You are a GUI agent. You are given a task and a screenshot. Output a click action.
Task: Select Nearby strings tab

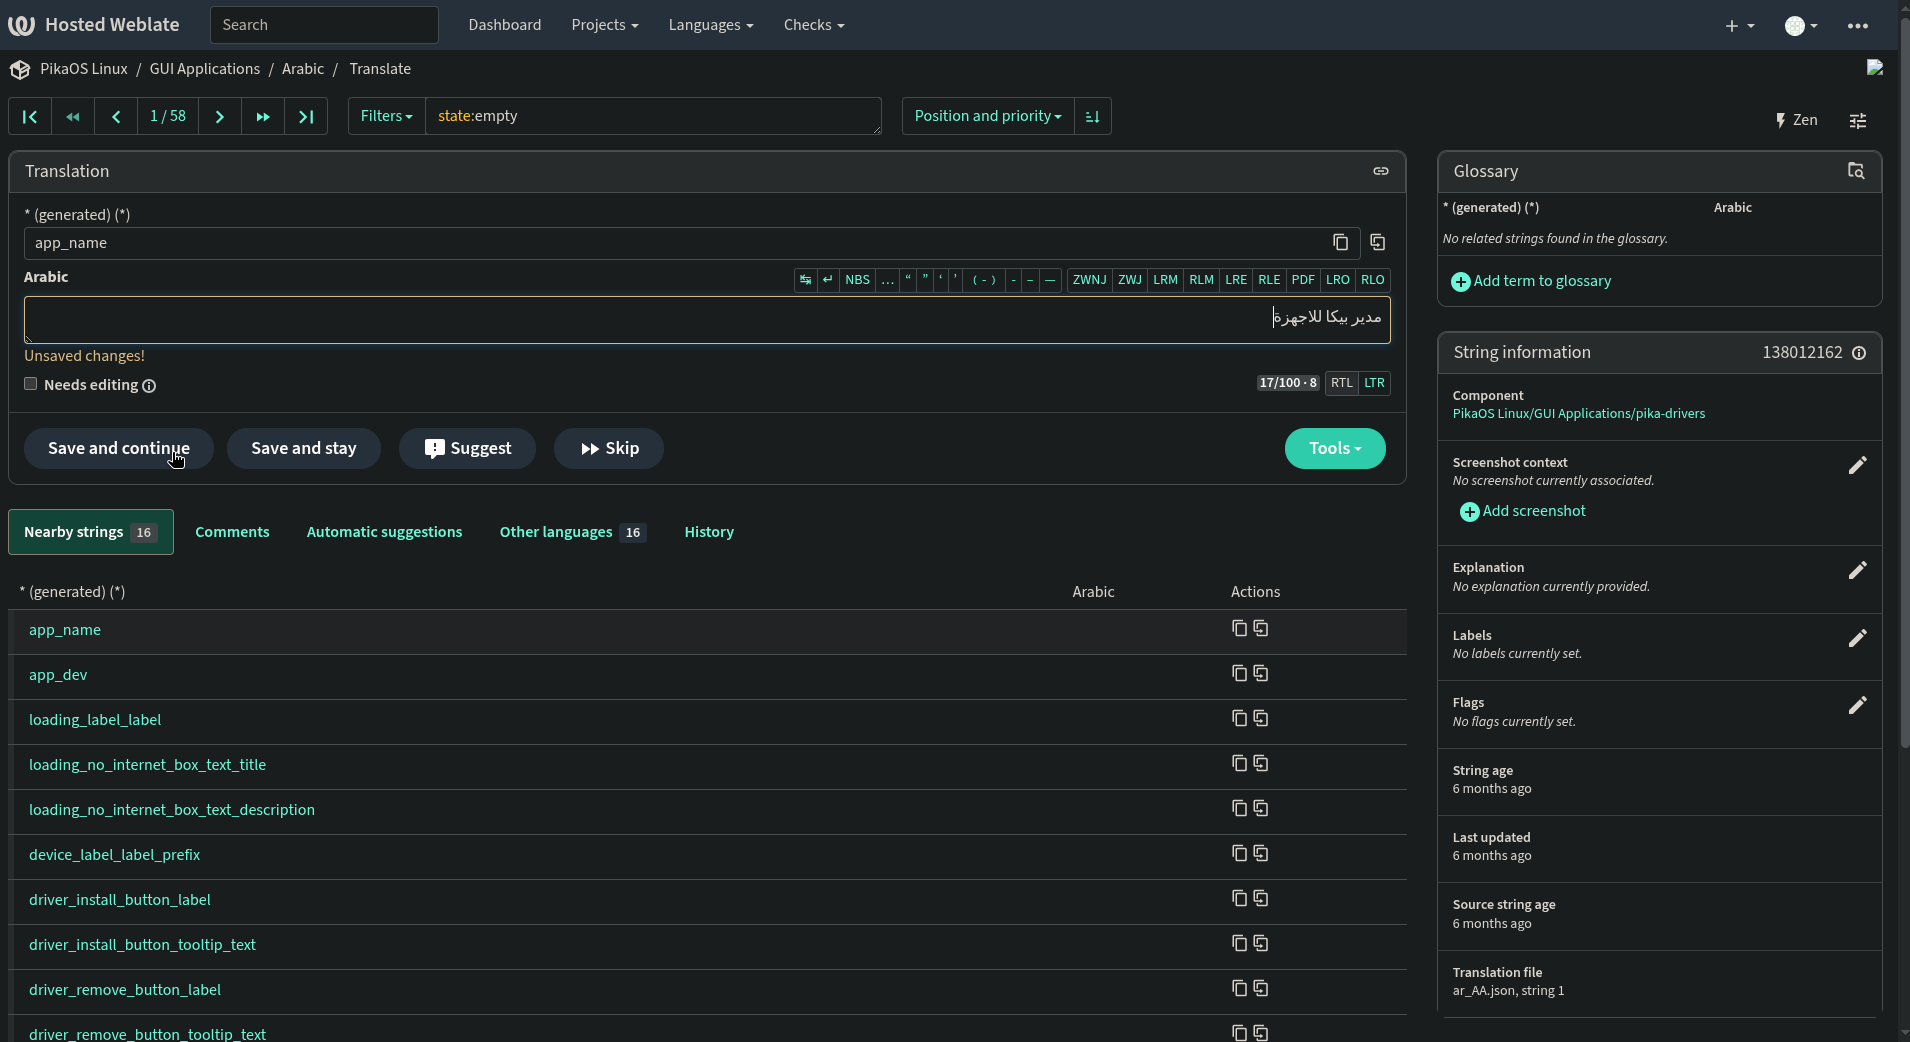coord(91,532)
